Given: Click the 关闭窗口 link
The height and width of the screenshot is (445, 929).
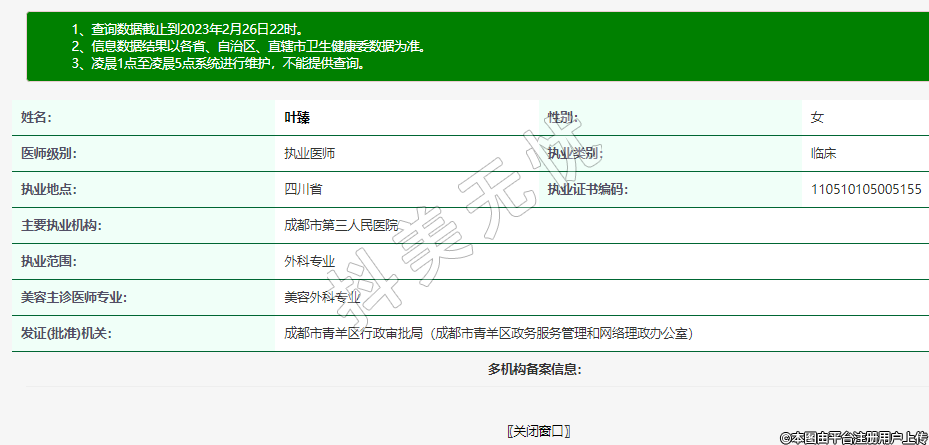Looking at the screenshot, I should click(538, 431).
